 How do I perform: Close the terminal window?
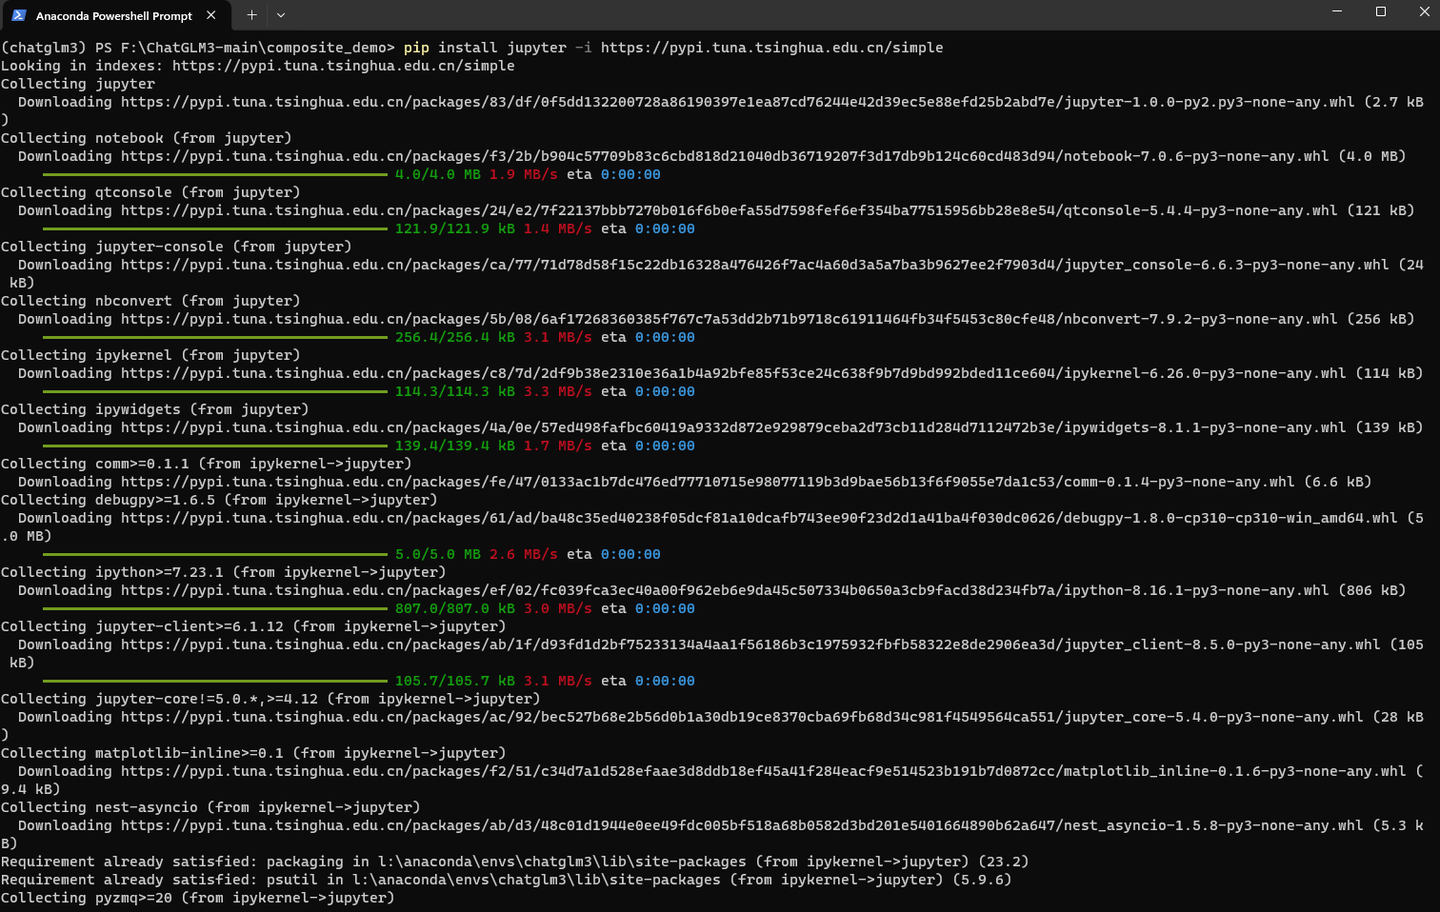(x=1424, y=12)
